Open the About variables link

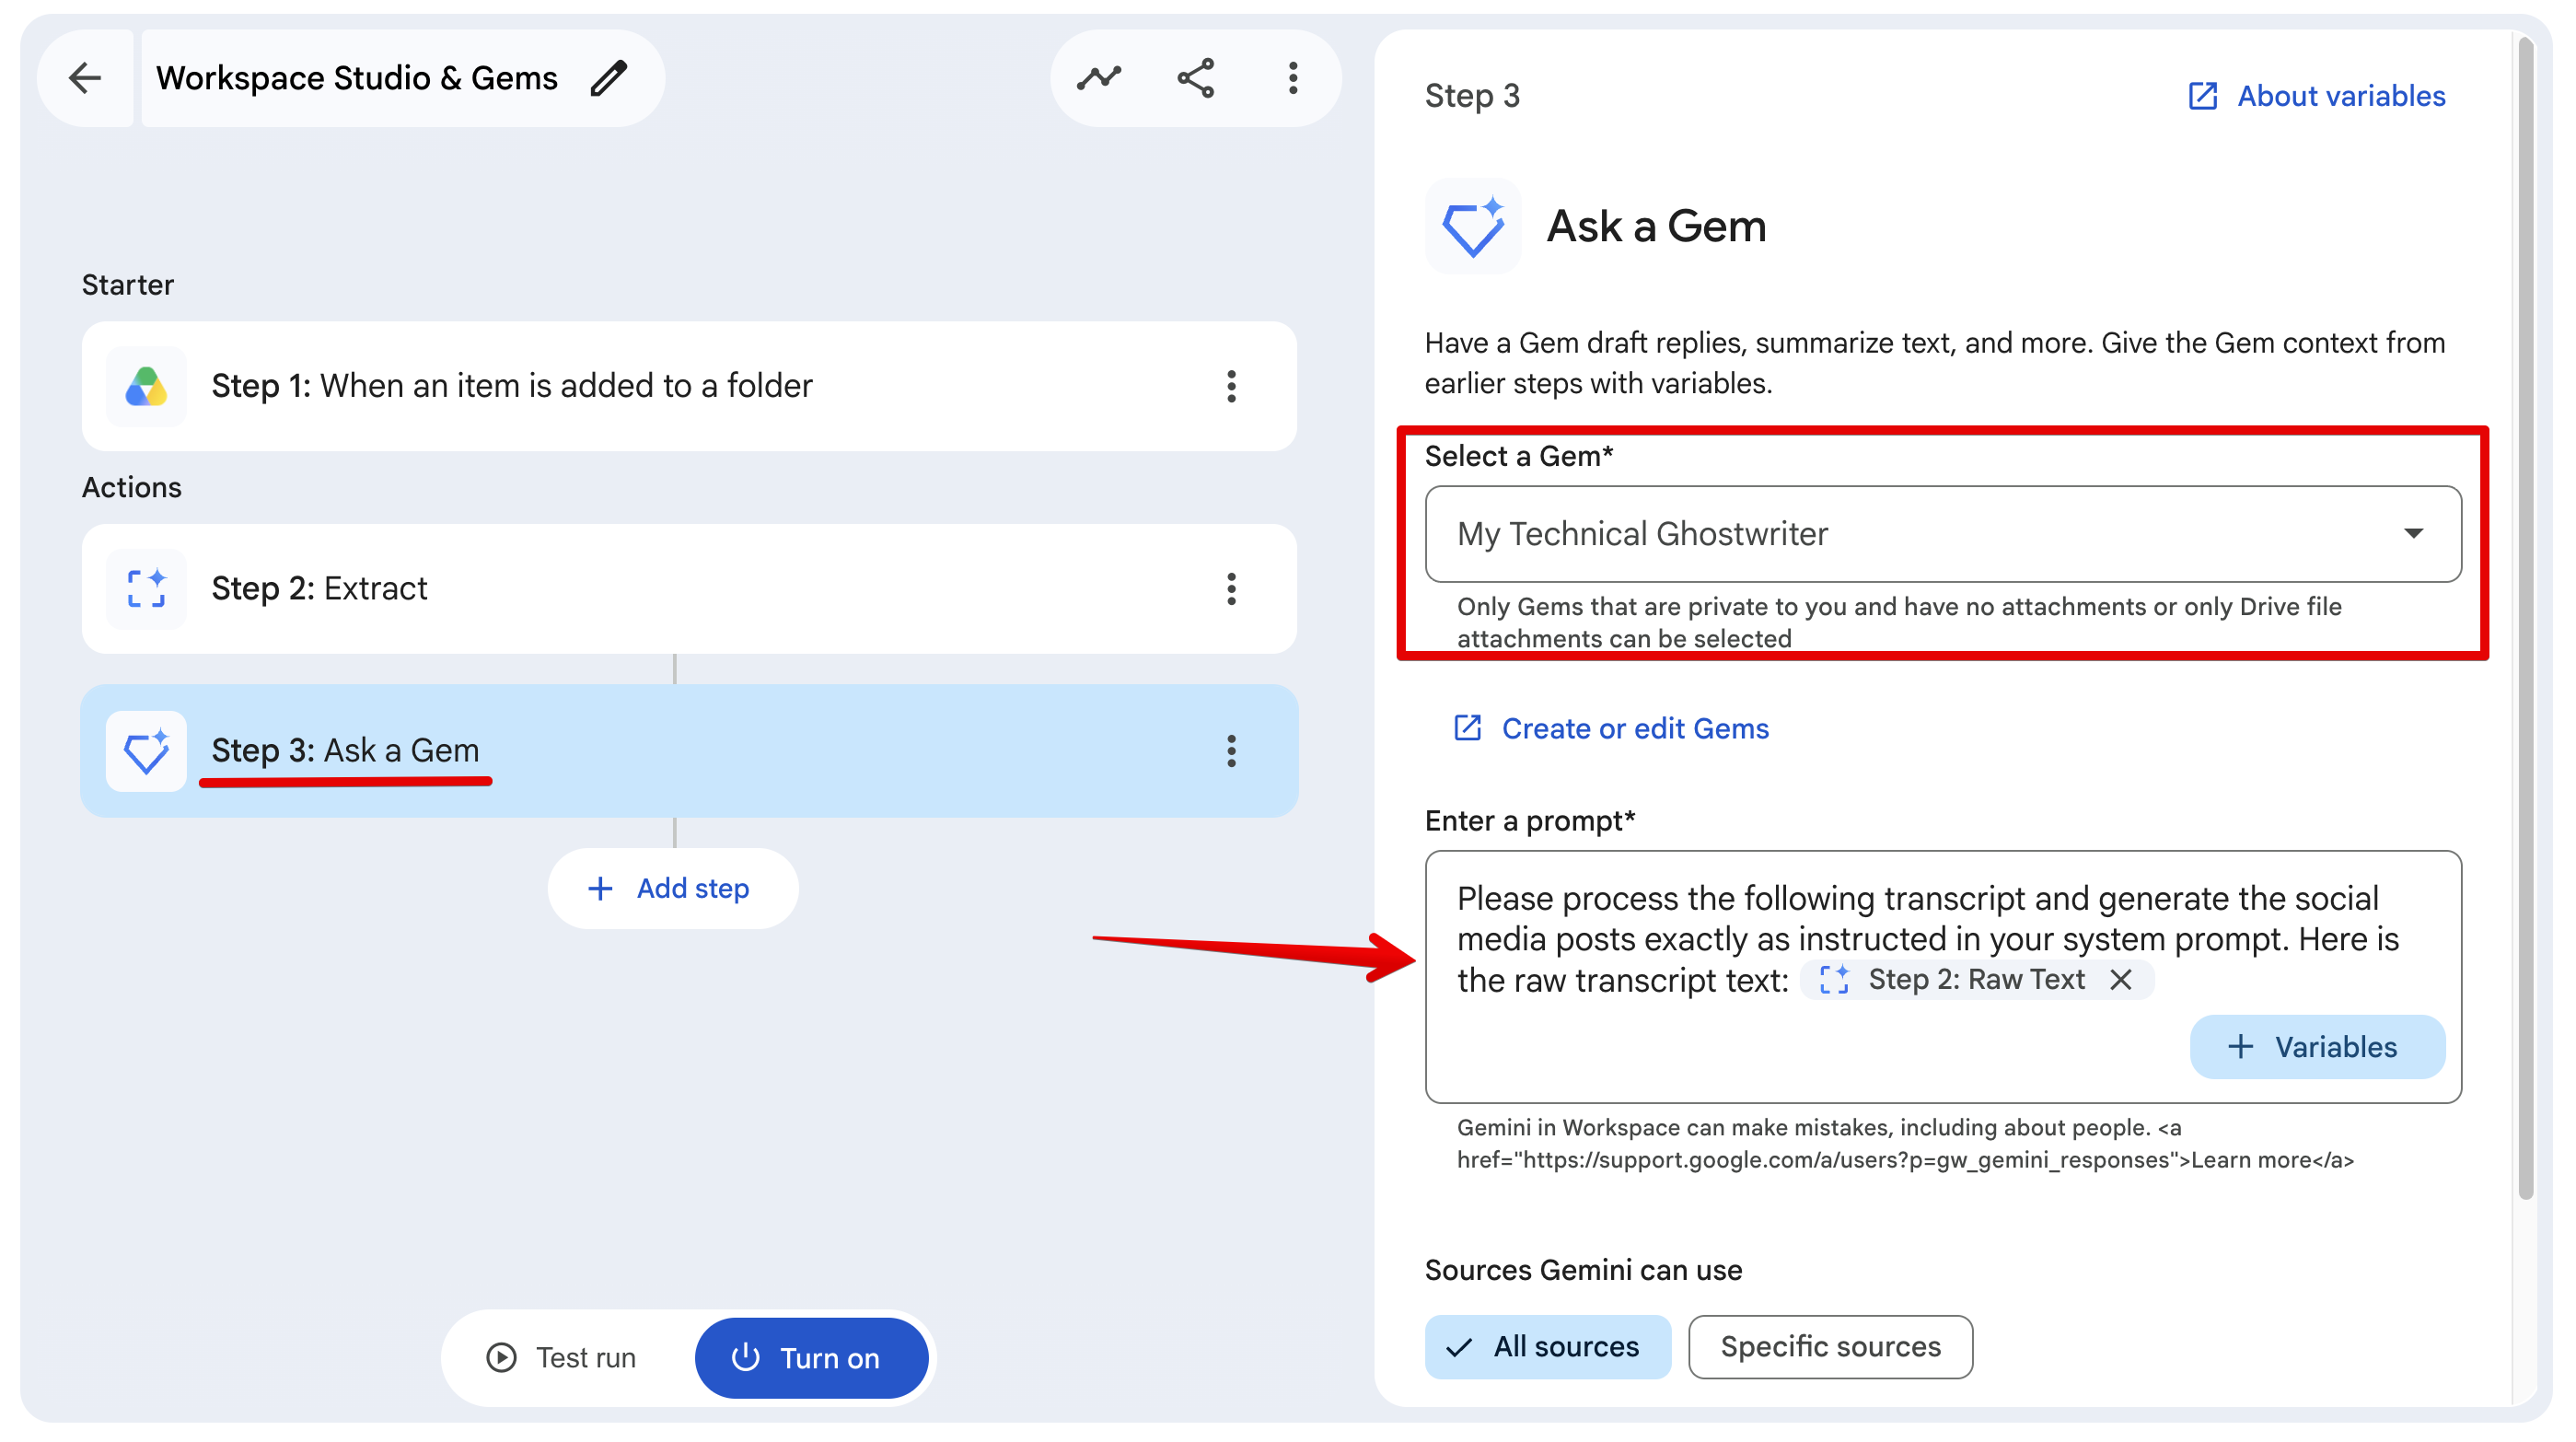tap(2316, 96)
